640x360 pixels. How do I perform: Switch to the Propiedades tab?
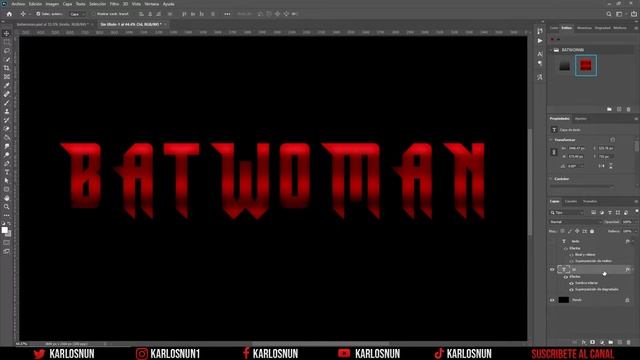[560, 119]
